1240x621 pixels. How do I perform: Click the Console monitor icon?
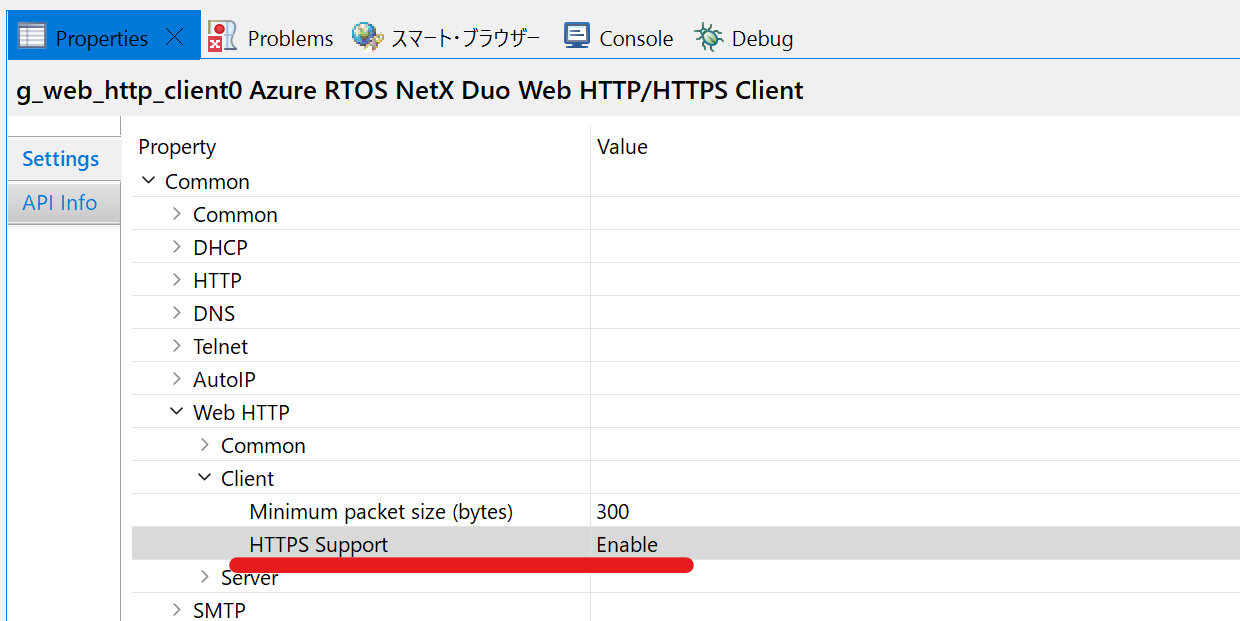pyautogui.click(x=577, y=36)
